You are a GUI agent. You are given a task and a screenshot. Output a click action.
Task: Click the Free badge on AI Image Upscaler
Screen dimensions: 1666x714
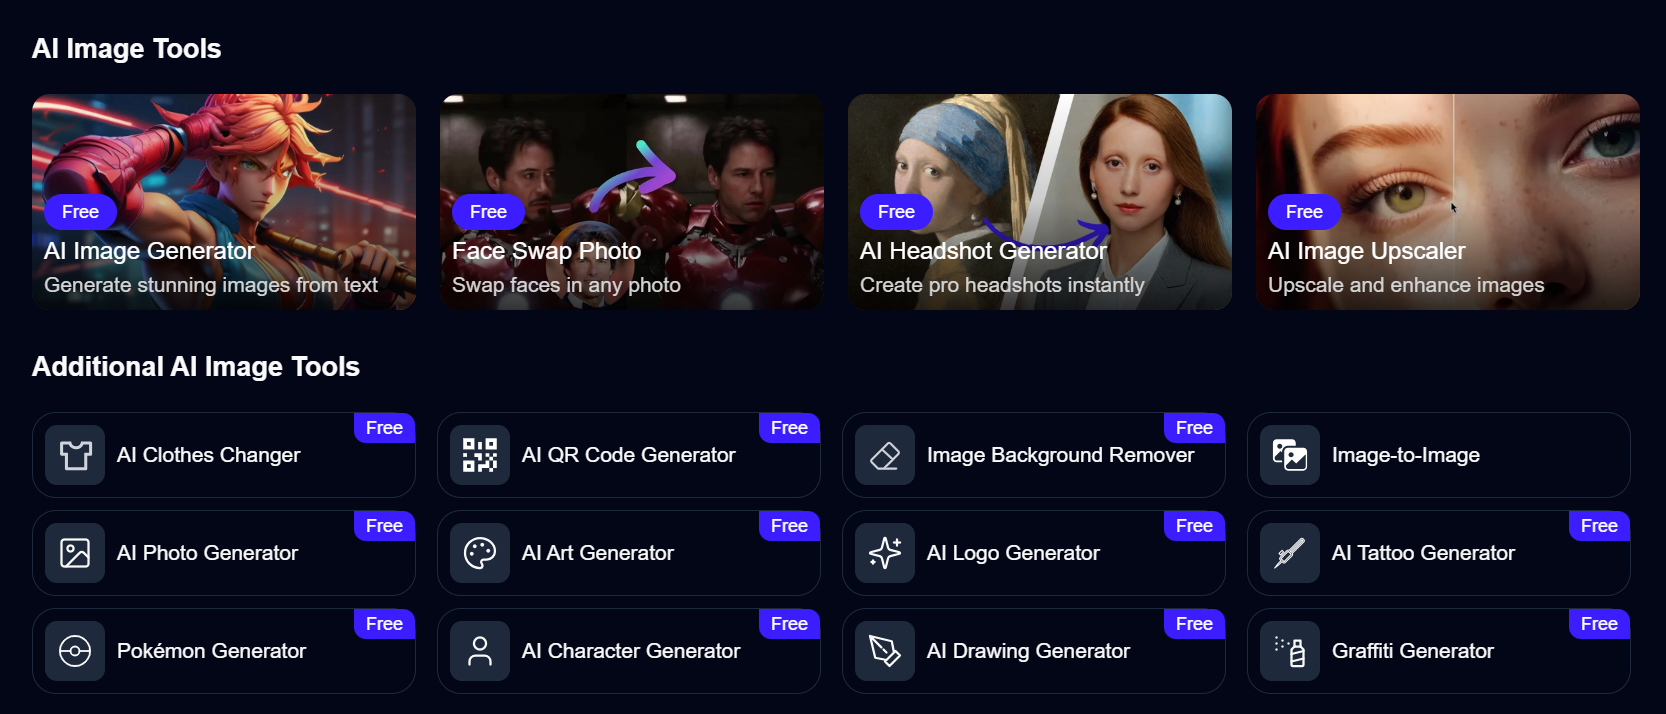click(x=1304, y=212)
